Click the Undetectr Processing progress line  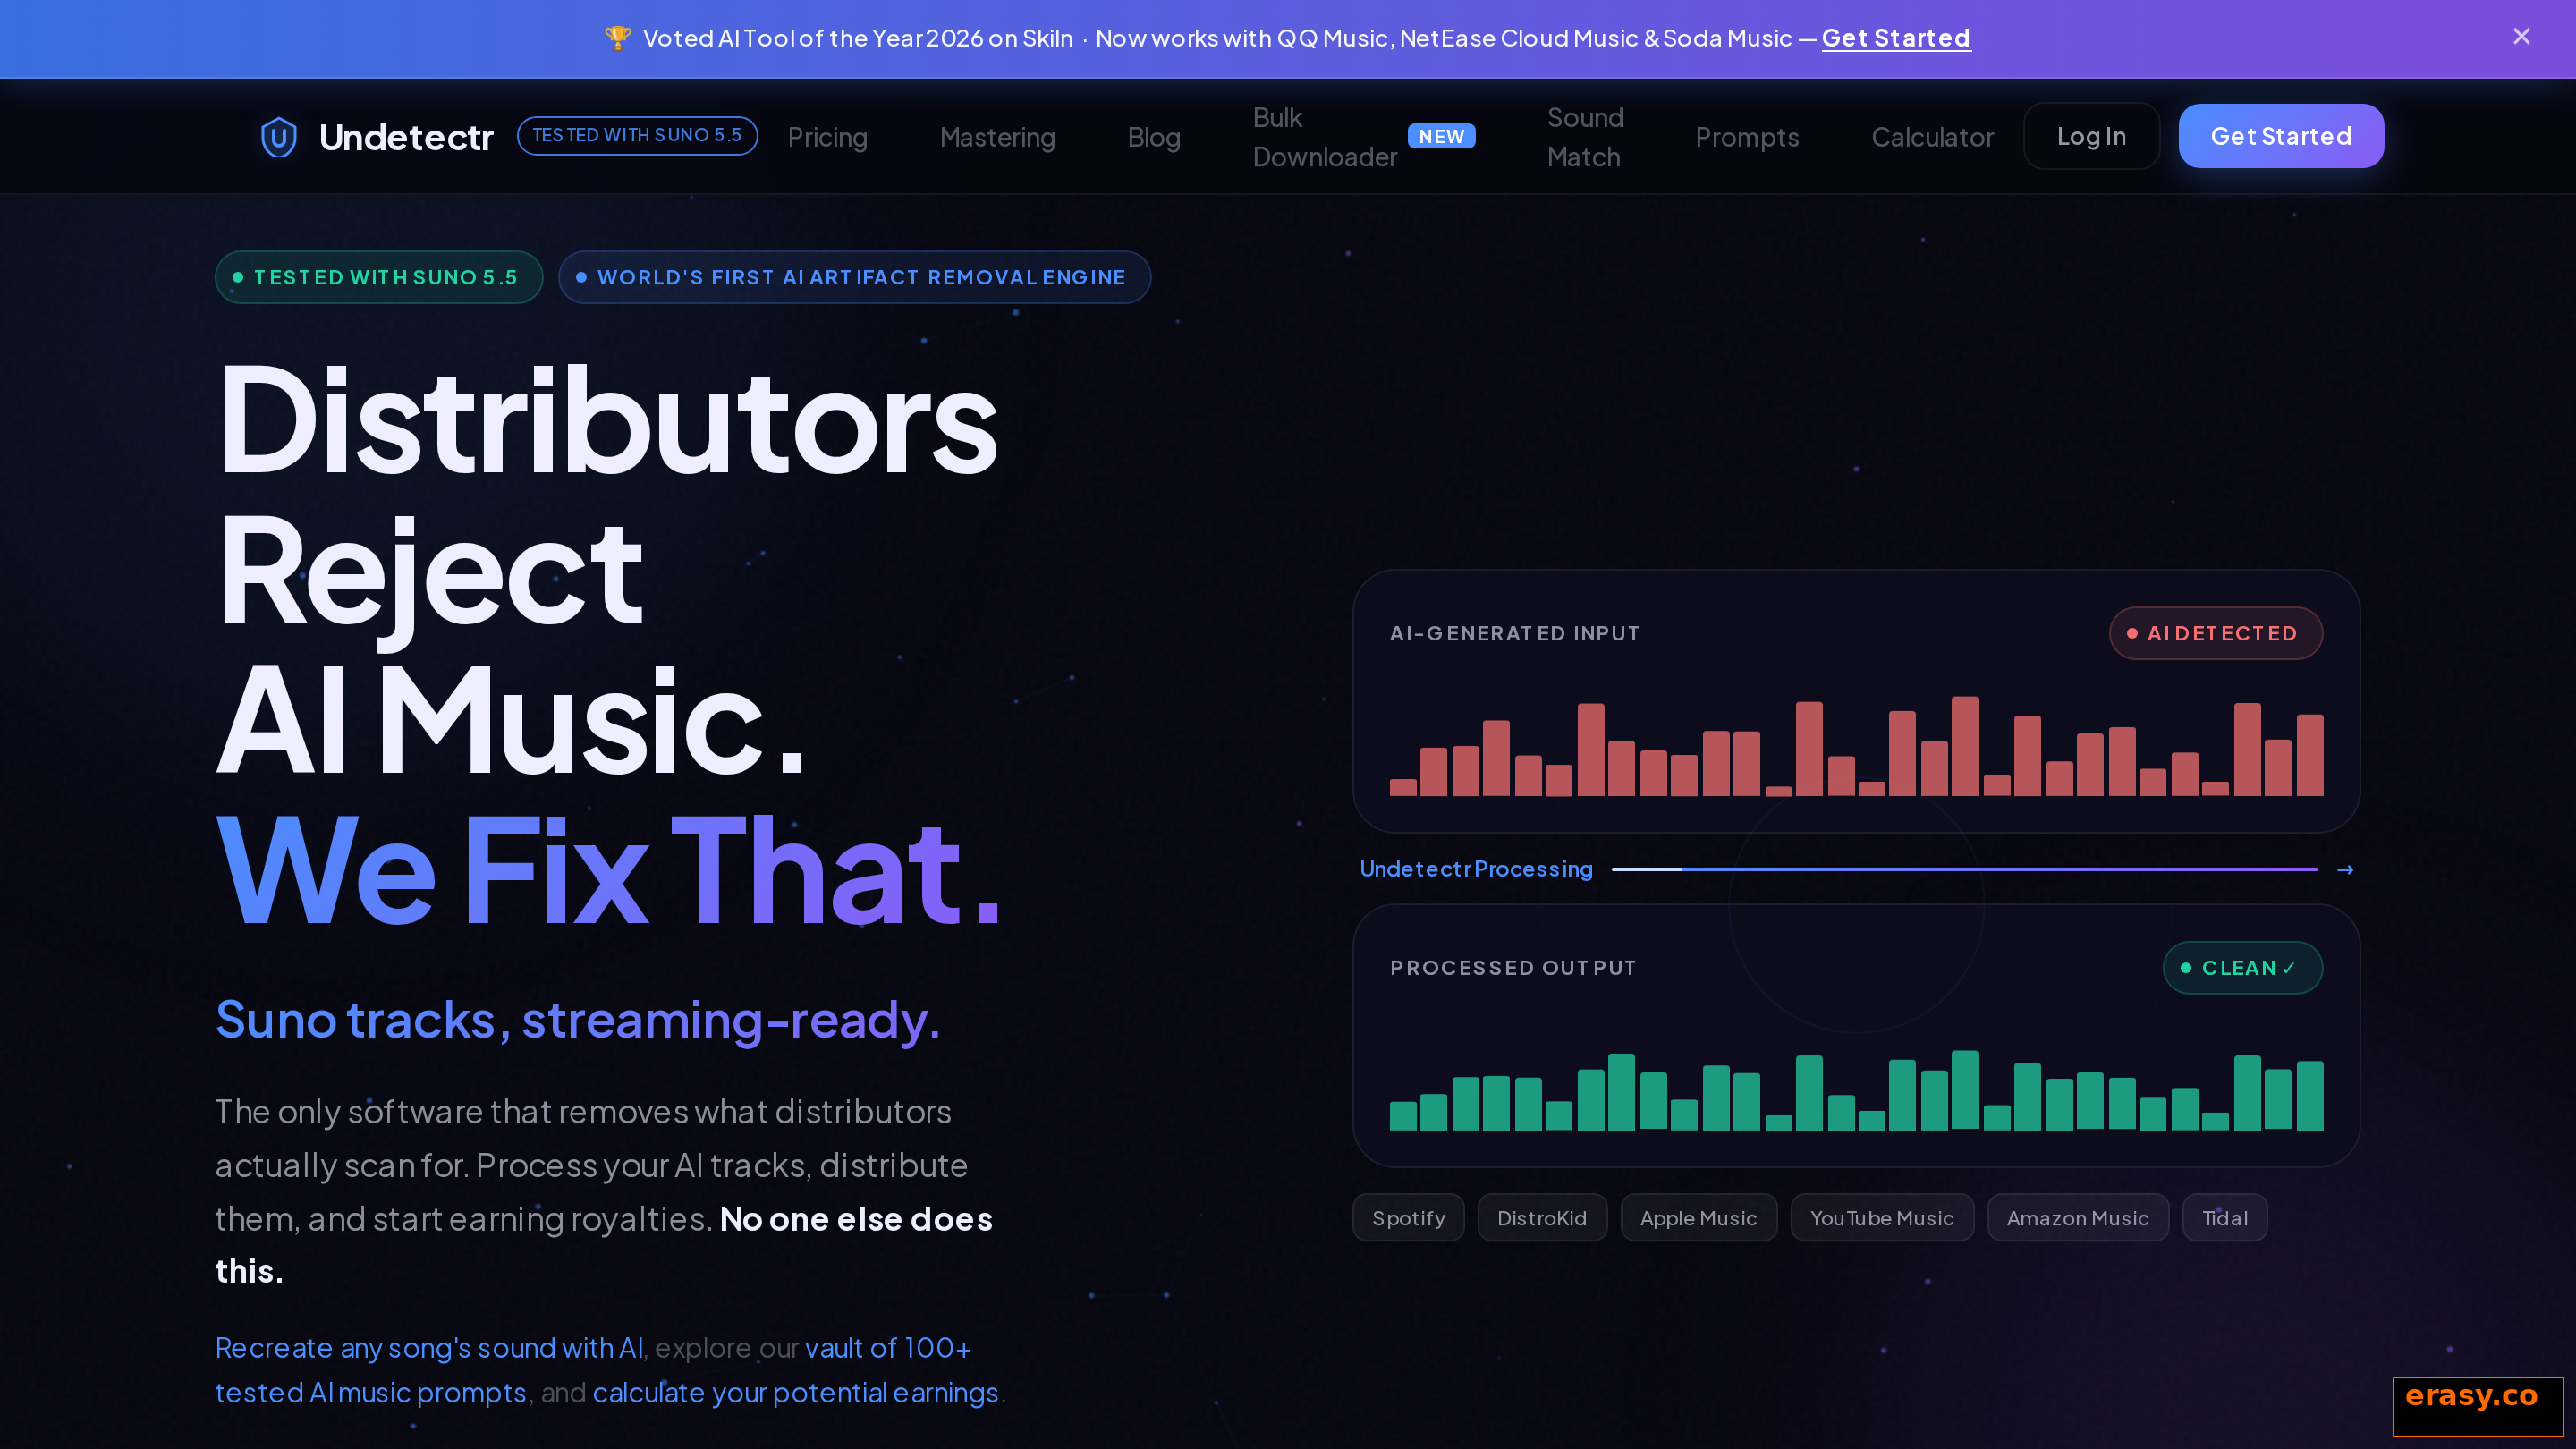pyautogui.click(x=1964, y=869)
